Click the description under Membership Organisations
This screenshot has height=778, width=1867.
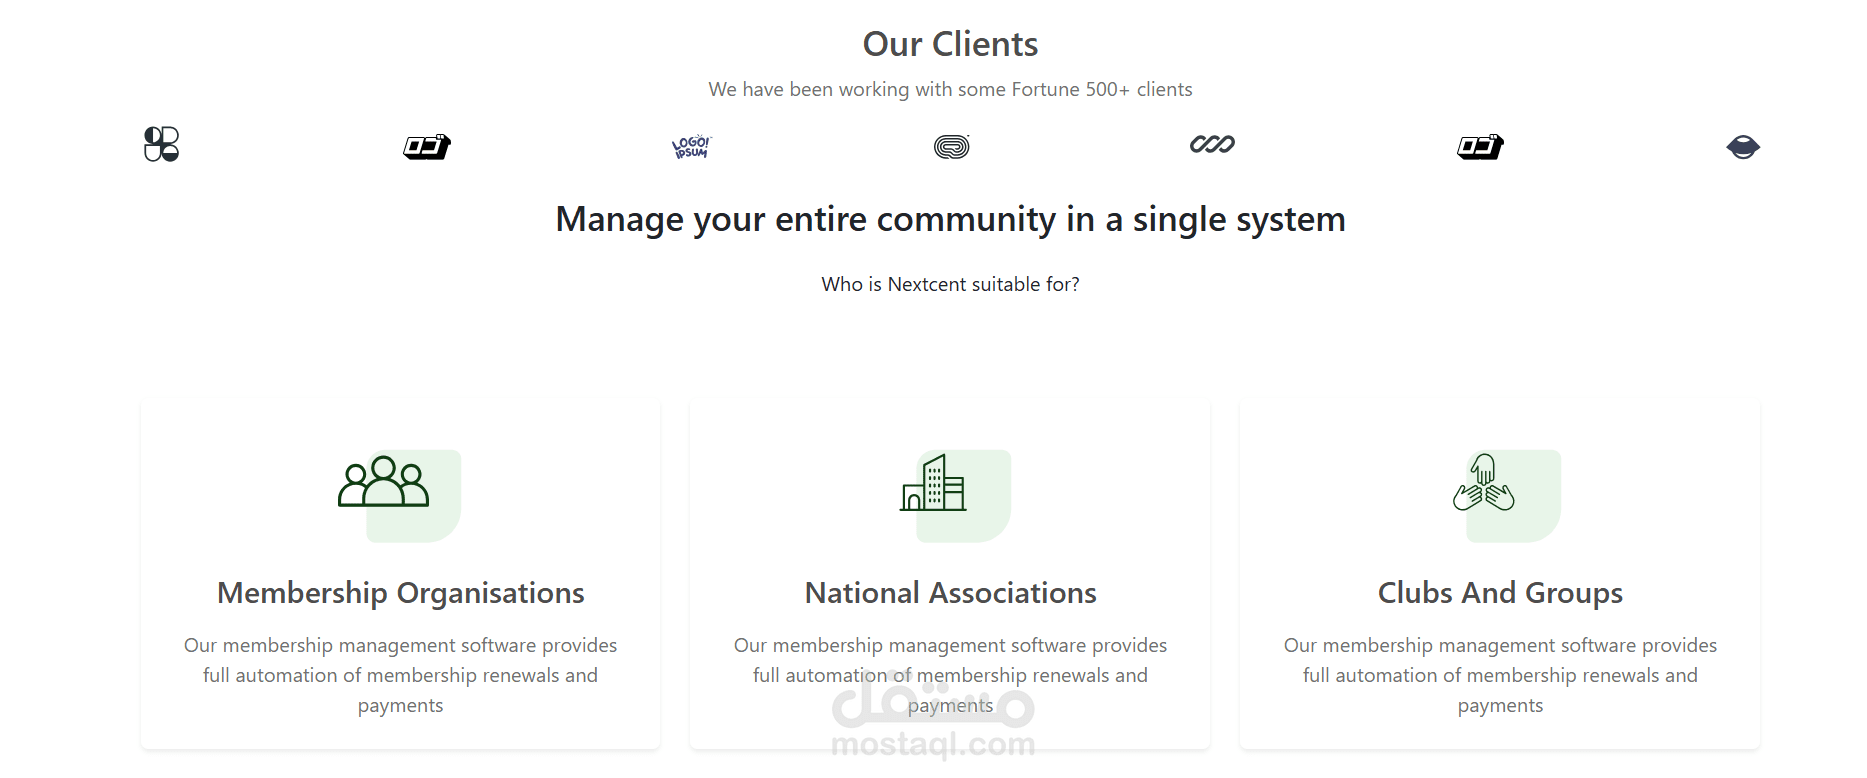click(x=400, y=675)
